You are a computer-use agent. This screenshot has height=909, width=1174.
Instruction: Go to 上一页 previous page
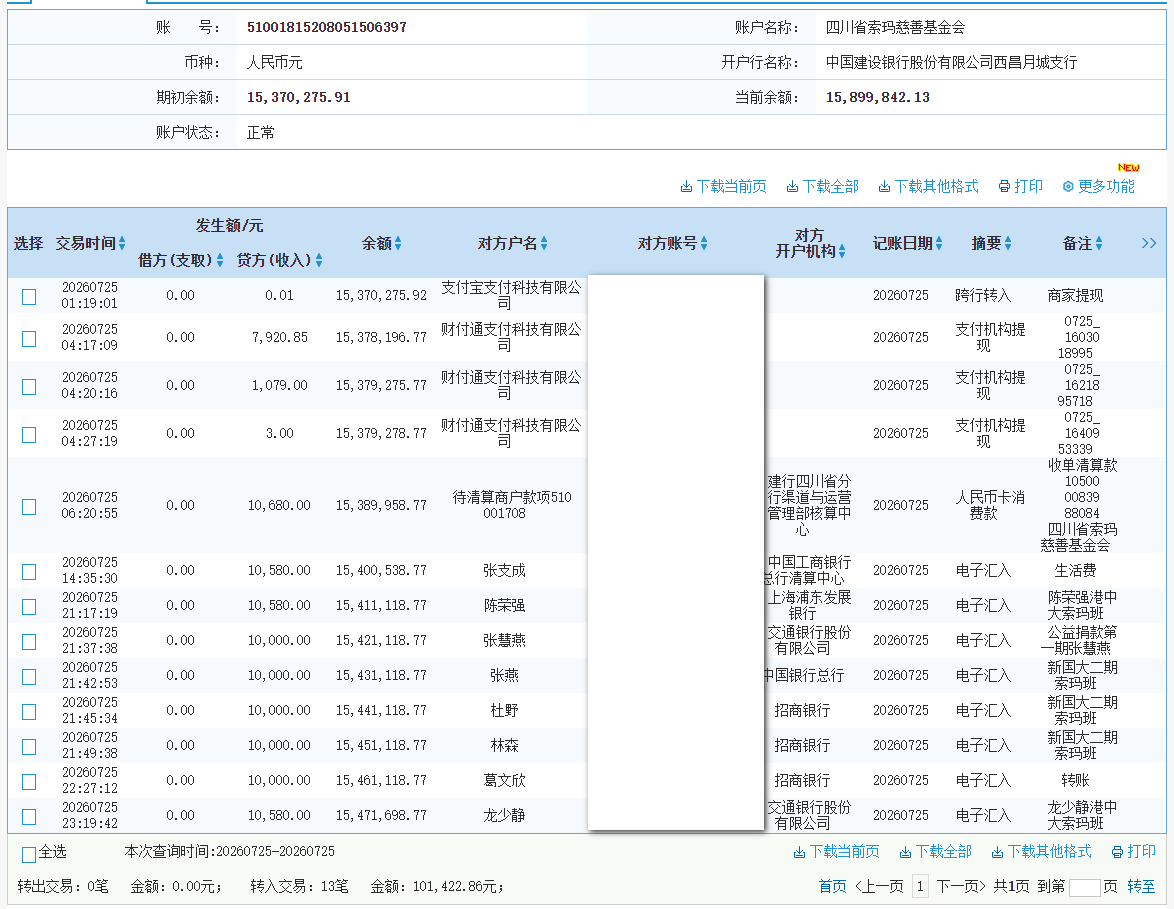pos(879,887)
